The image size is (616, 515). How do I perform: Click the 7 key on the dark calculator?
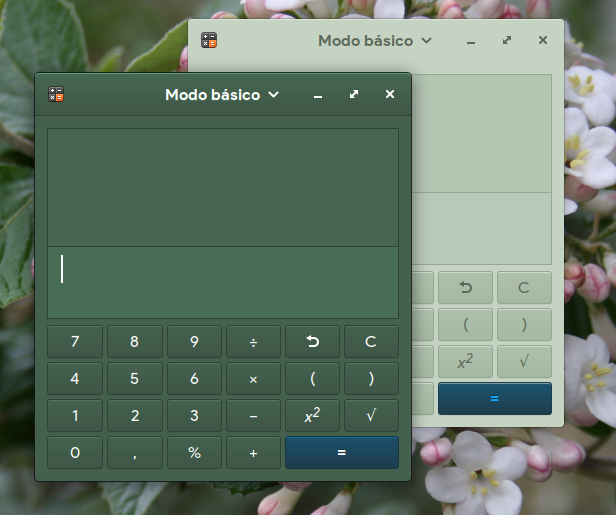click(x=75, y=341)
